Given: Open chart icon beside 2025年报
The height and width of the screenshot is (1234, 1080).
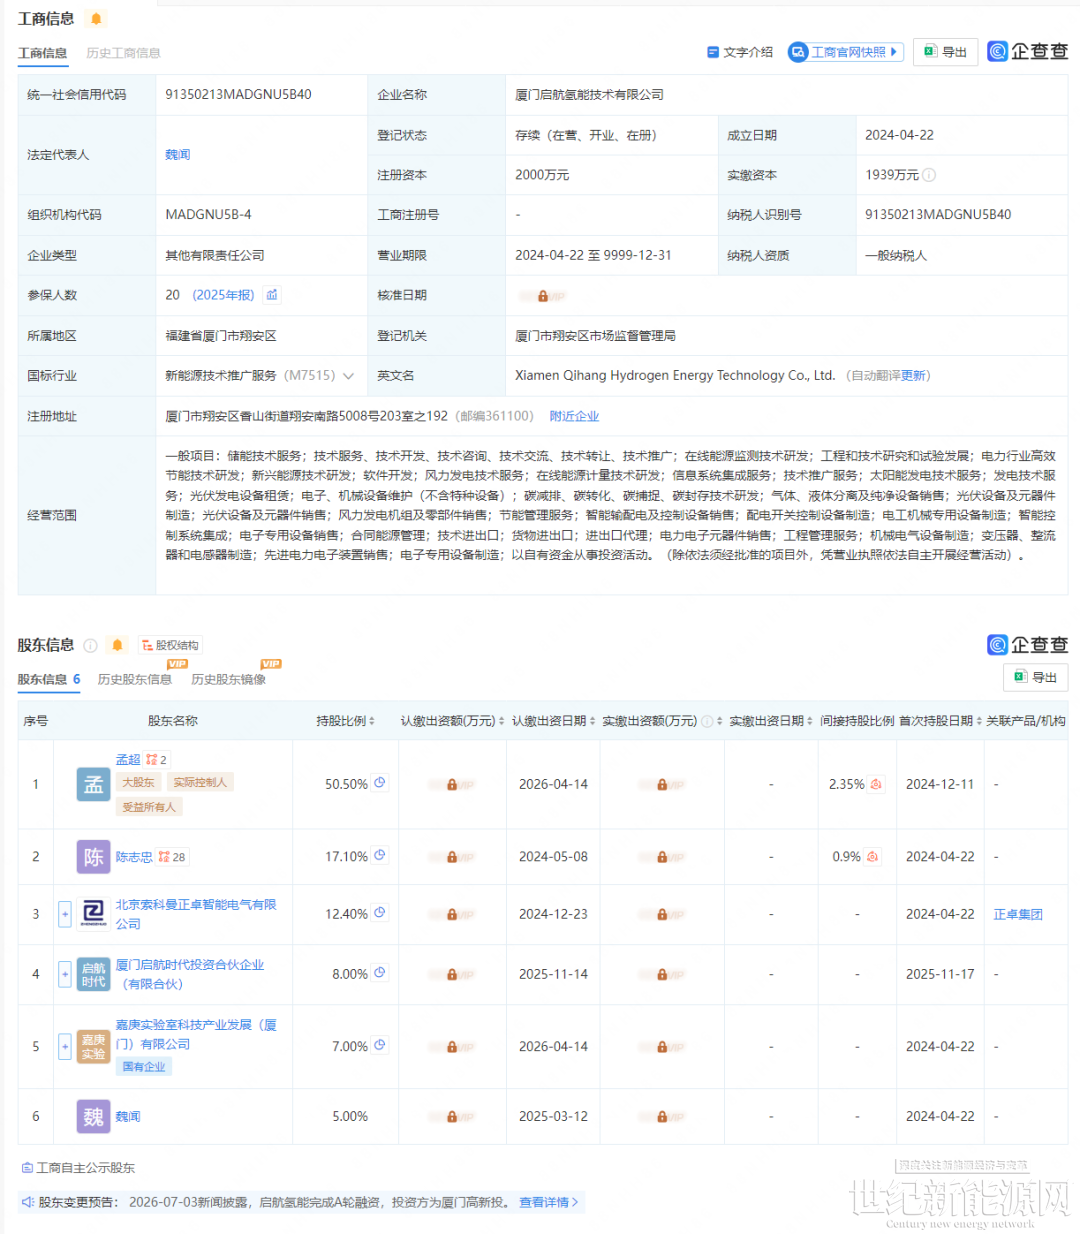Looking at the screenshot, I should pyautogui.click(x=272, y=295).
